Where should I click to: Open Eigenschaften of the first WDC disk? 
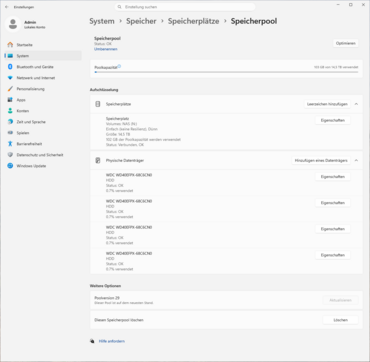click(333, 177)
